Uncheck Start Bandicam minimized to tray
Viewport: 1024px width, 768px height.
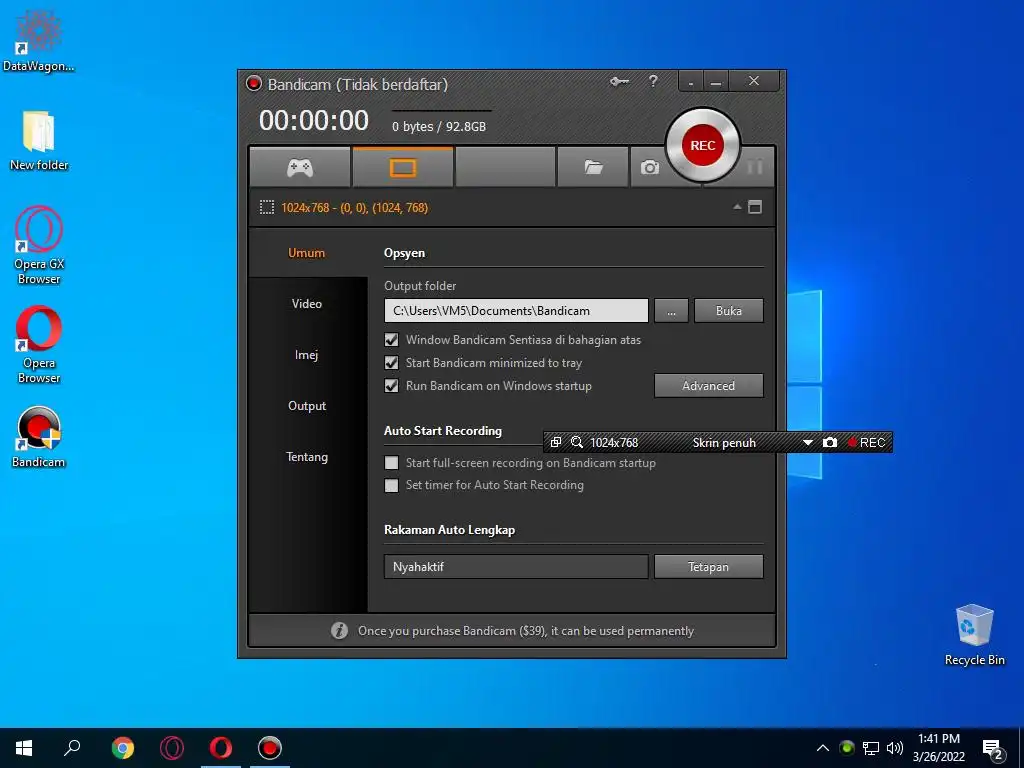tap(391, 362)
